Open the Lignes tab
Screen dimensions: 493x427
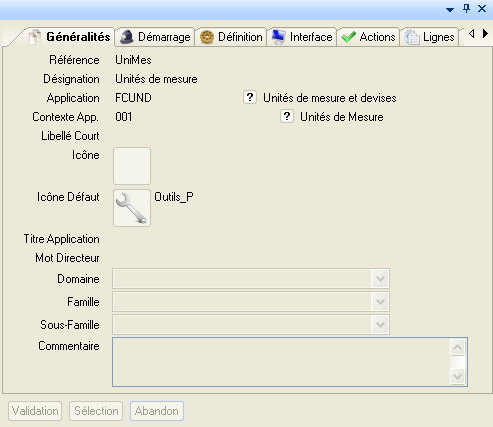(x=429, y=37)
